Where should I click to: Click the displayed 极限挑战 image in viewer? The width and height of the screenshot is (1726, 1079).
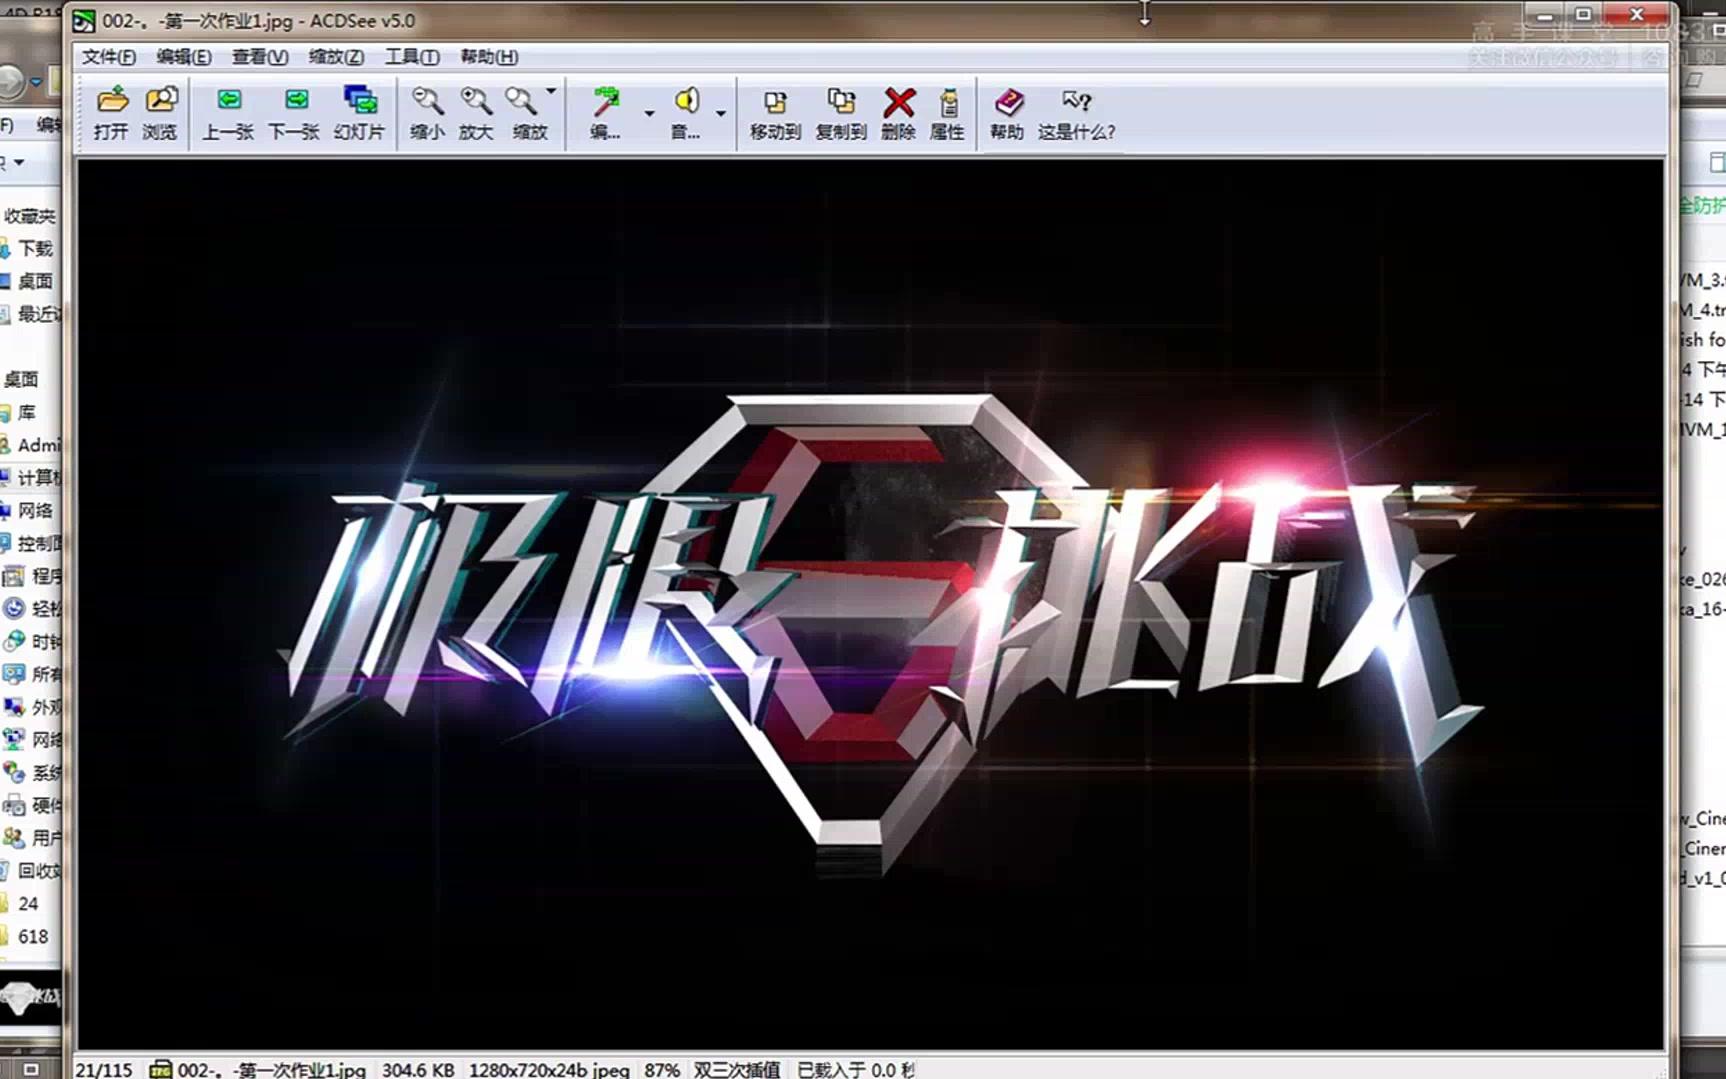pos(871,604)
